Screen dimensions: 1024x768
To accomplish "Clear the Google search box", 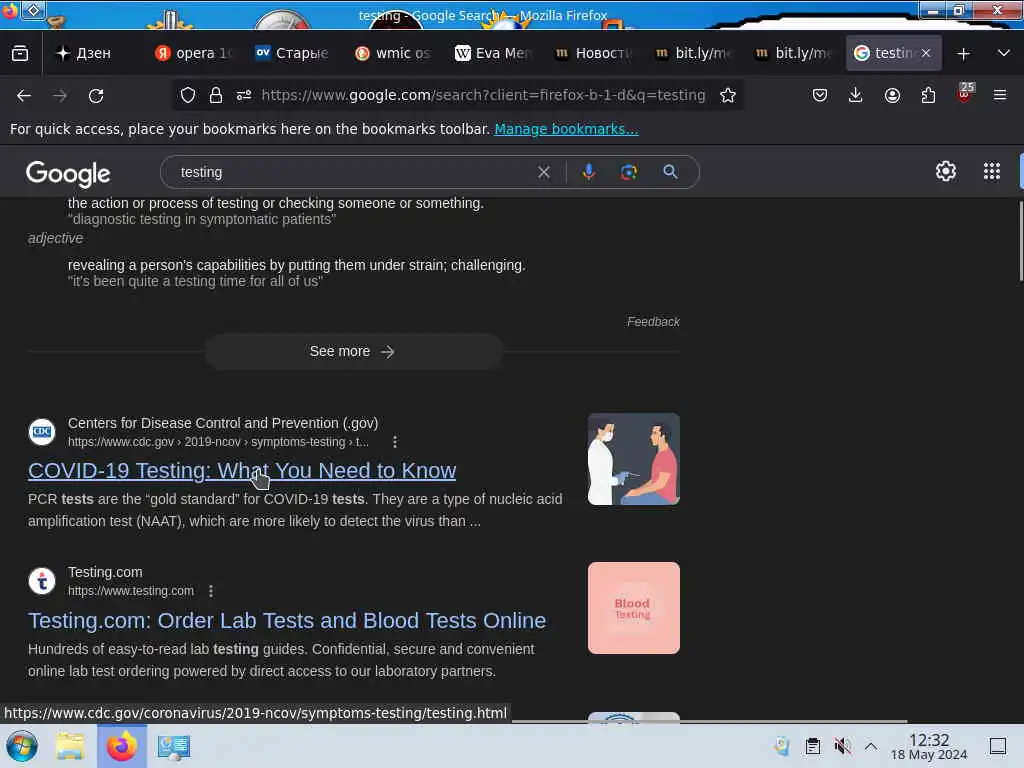I will coord(543,172).
